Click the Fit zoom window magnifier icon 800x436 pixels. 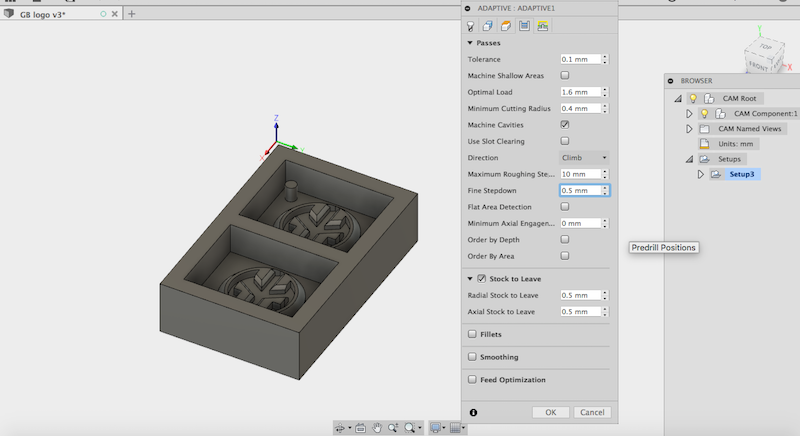409,428
